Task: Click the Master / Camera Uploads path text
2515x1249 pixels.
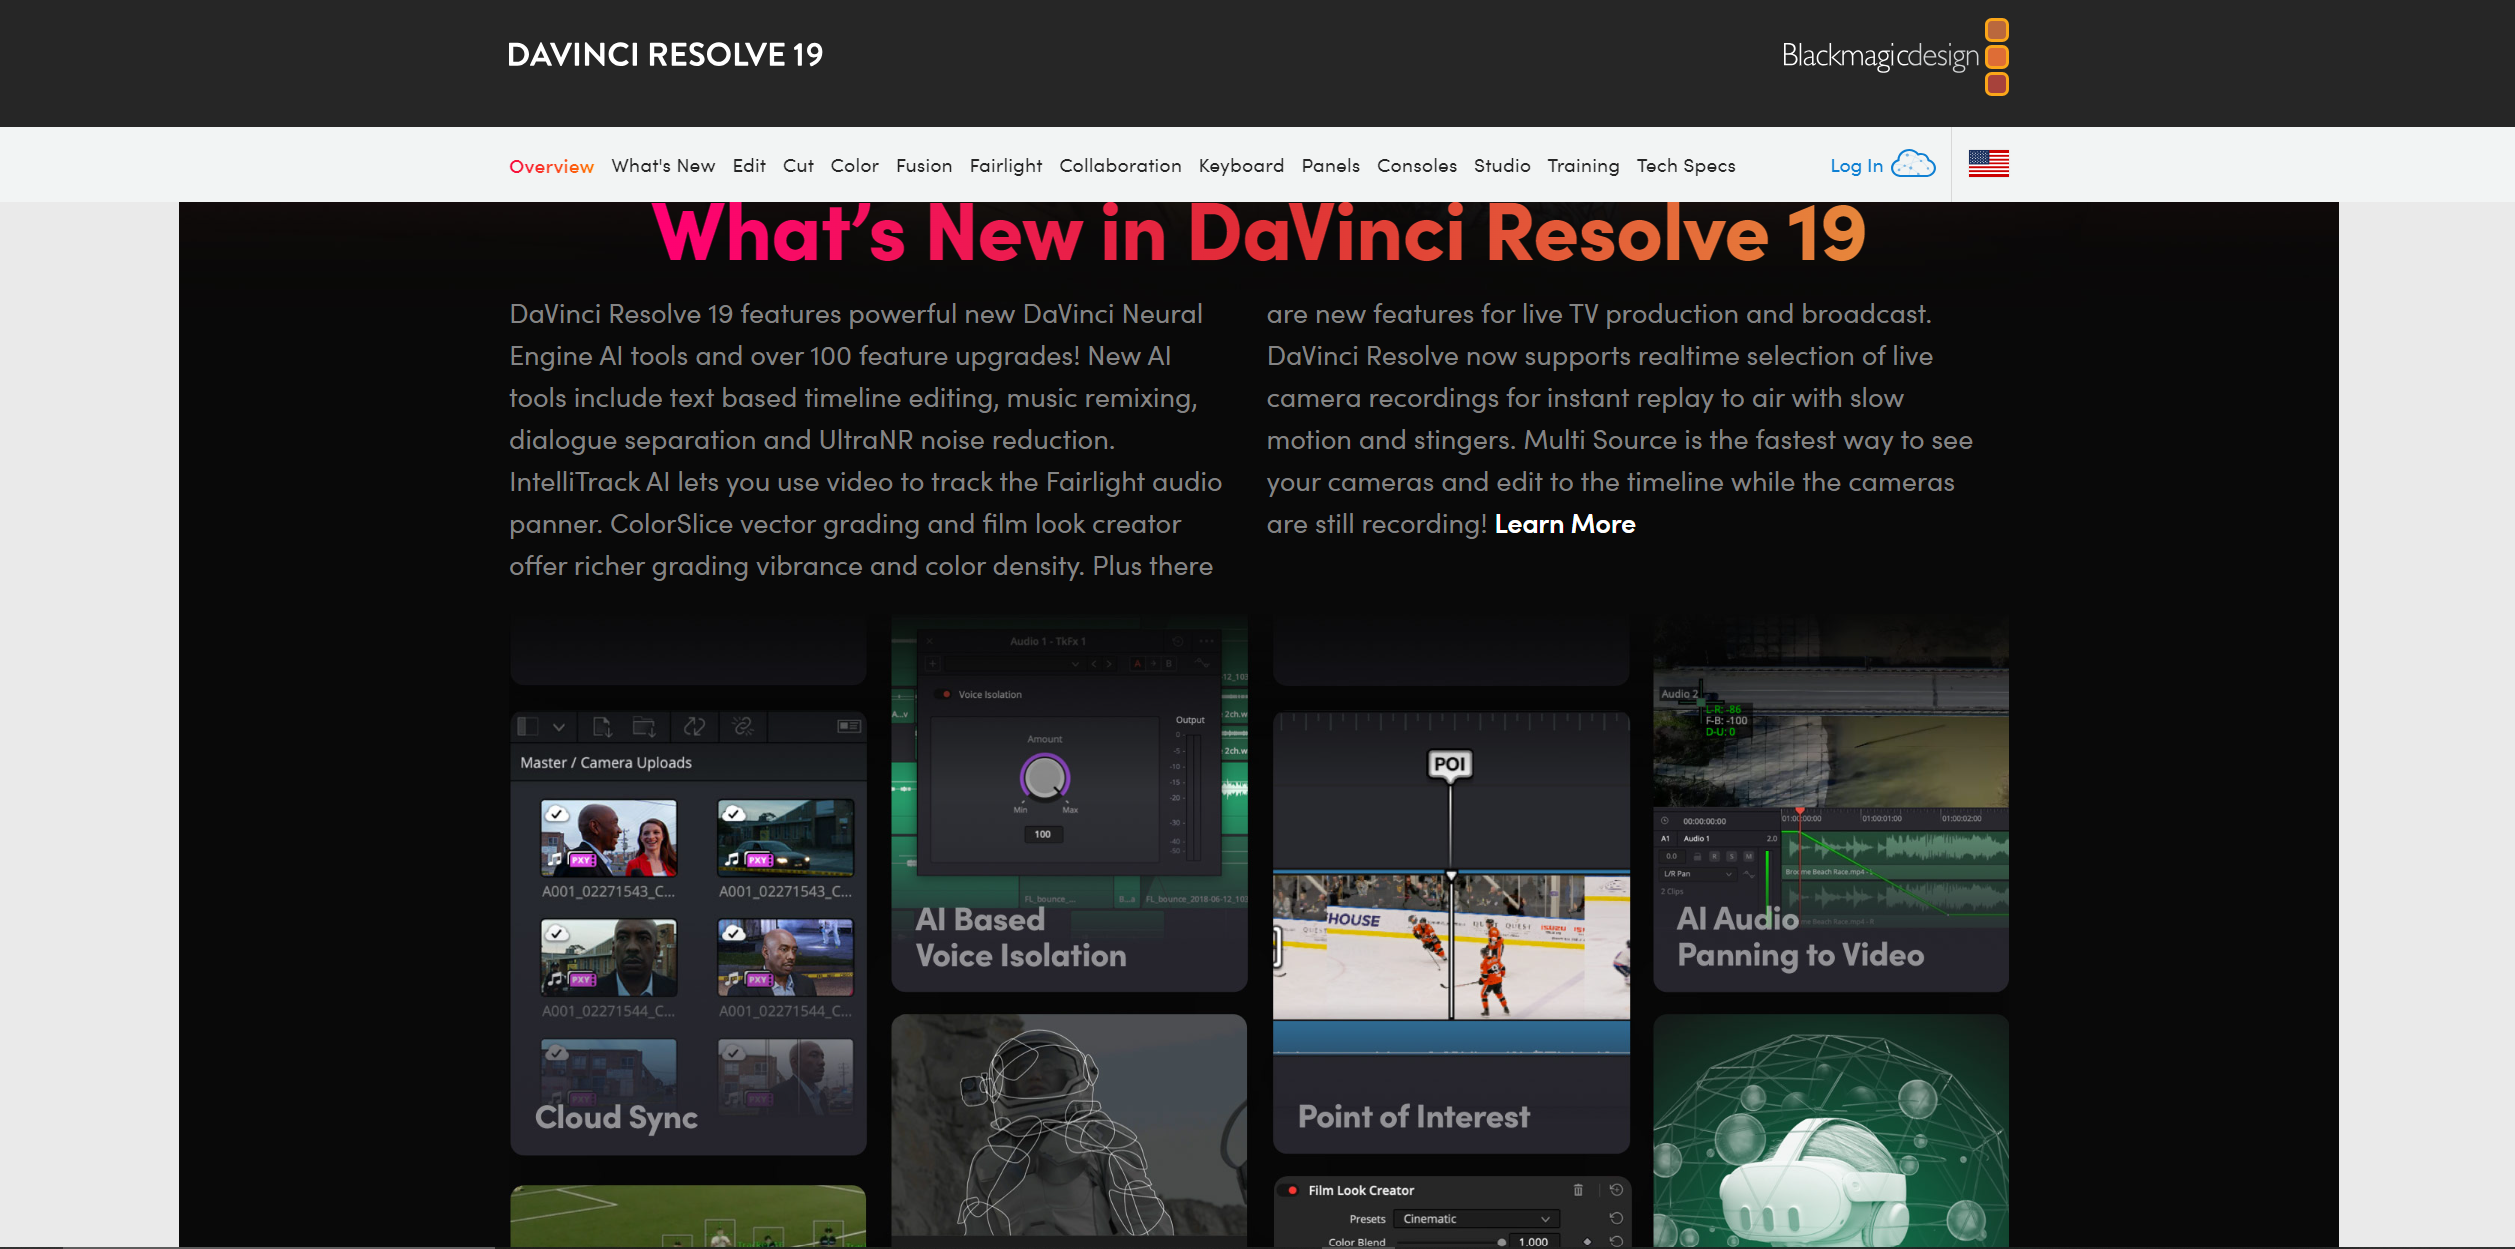Action: [606, 763]
